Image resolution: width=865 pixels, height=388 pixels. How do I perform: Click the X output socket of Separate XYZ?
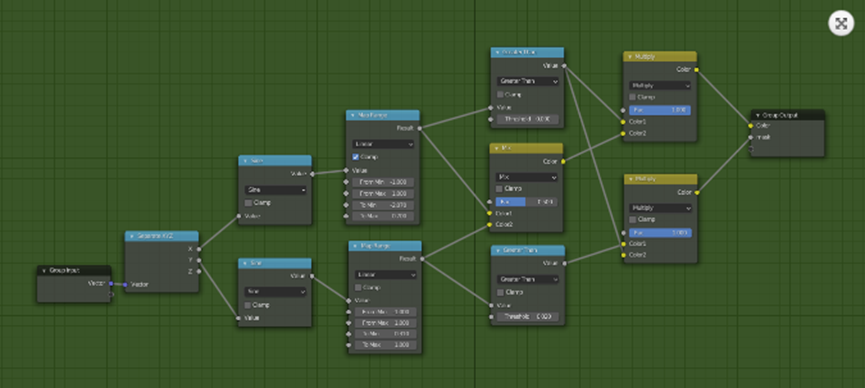click(x=199, y=249)
